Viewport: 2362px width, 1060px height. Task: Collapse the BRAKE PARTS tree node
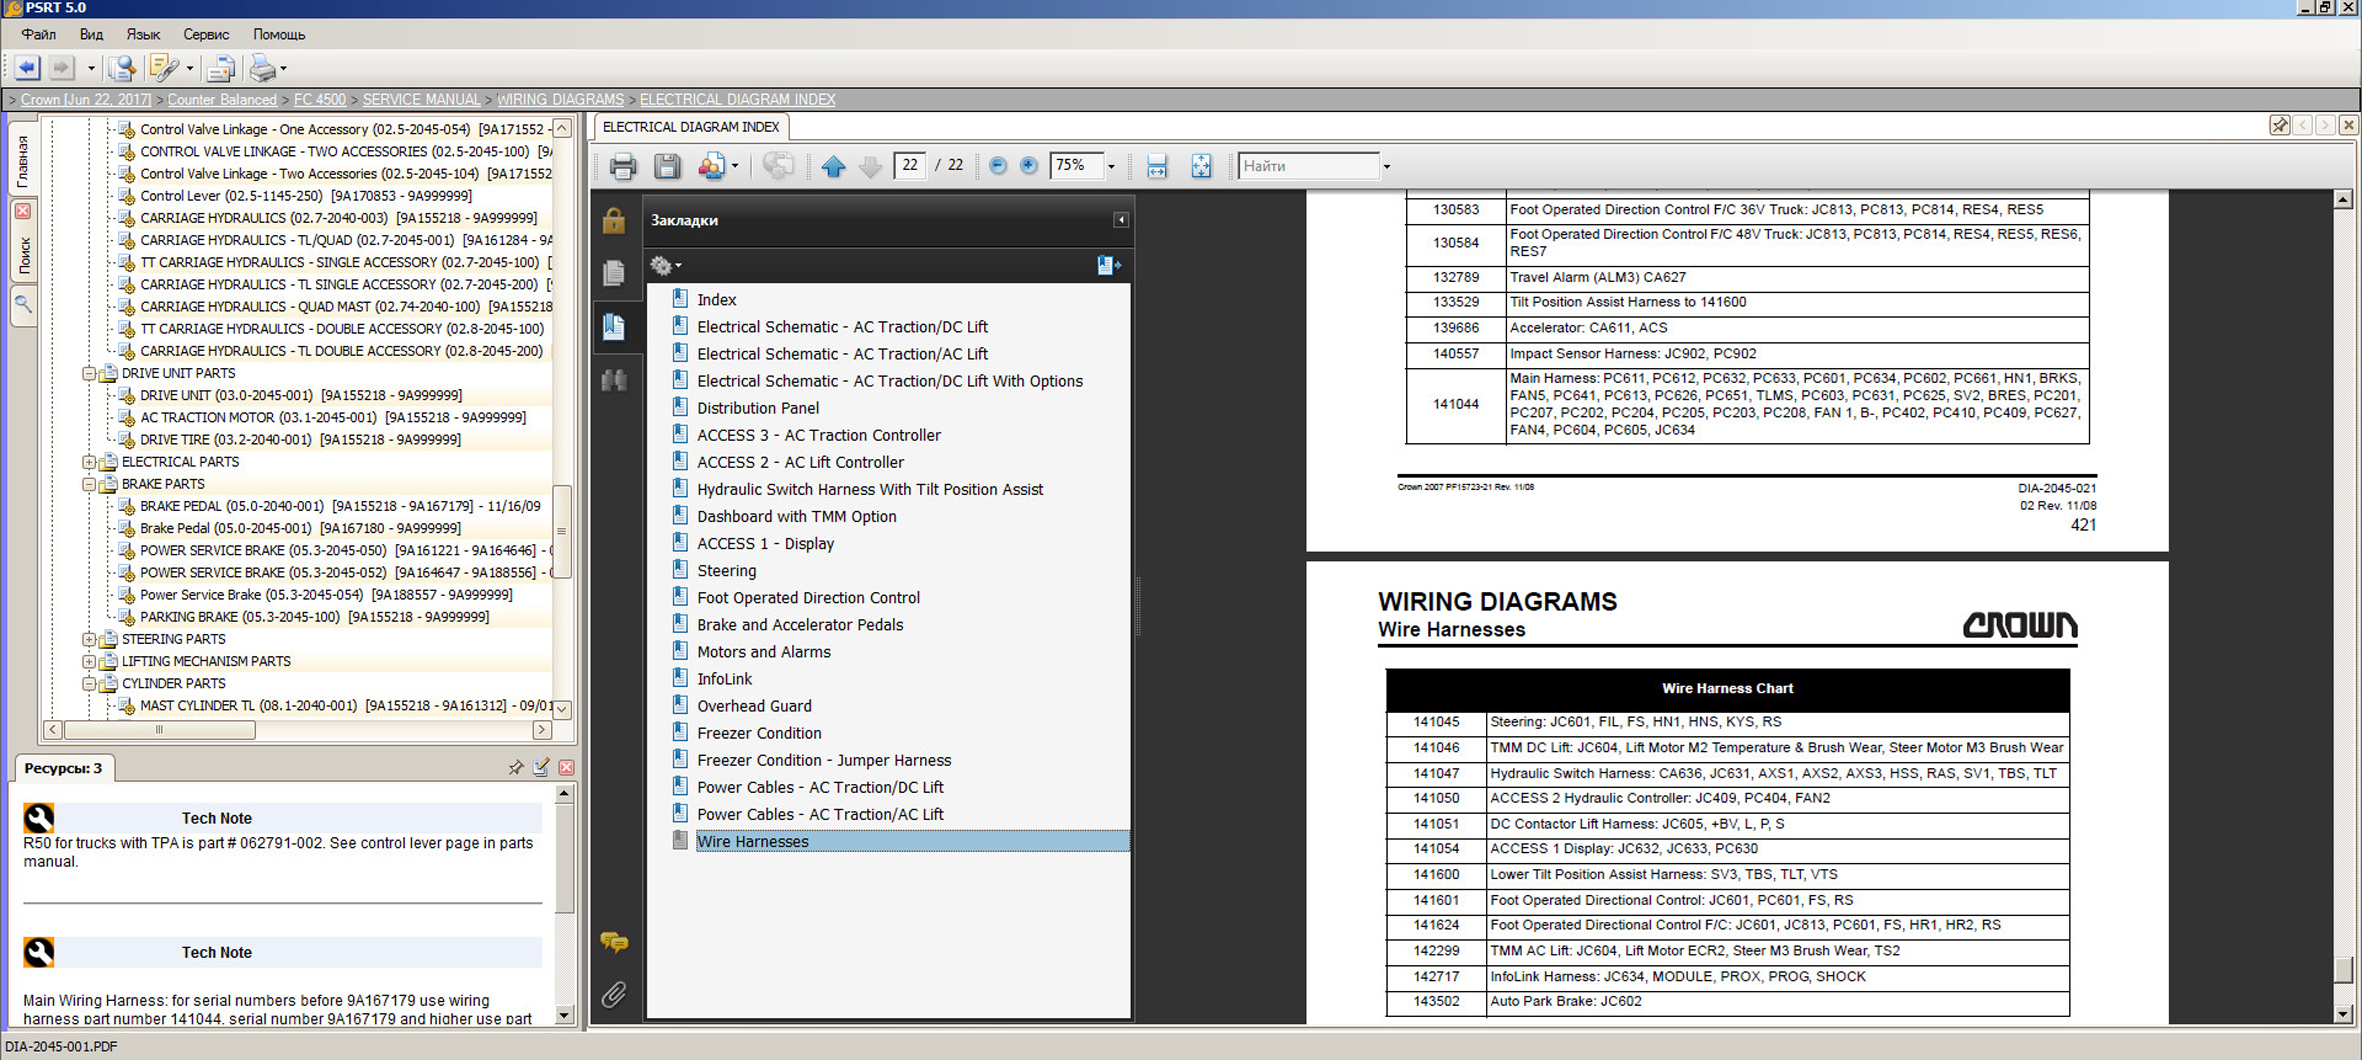[x=89, y=484]
